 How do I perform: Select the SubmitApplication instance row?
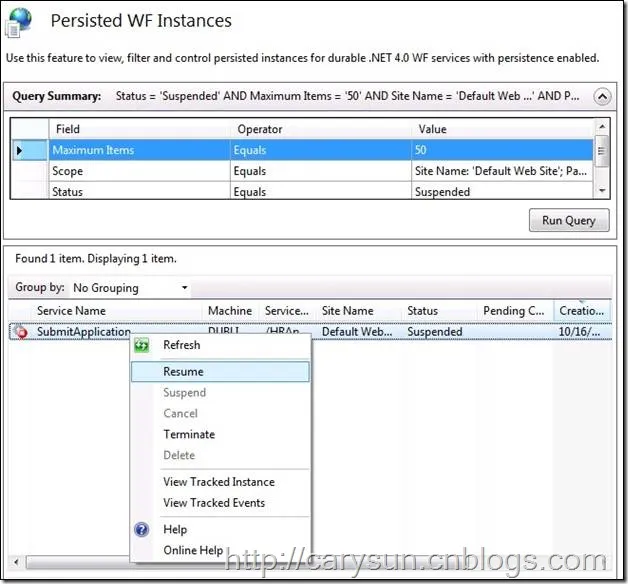(x=310, y=332)
